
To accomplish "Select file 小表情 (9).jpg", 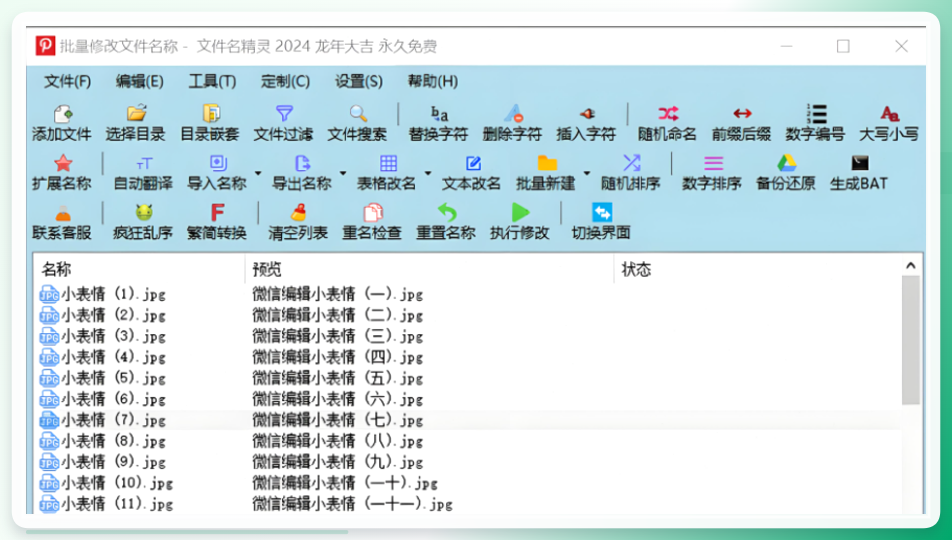I will click(103, 462).
